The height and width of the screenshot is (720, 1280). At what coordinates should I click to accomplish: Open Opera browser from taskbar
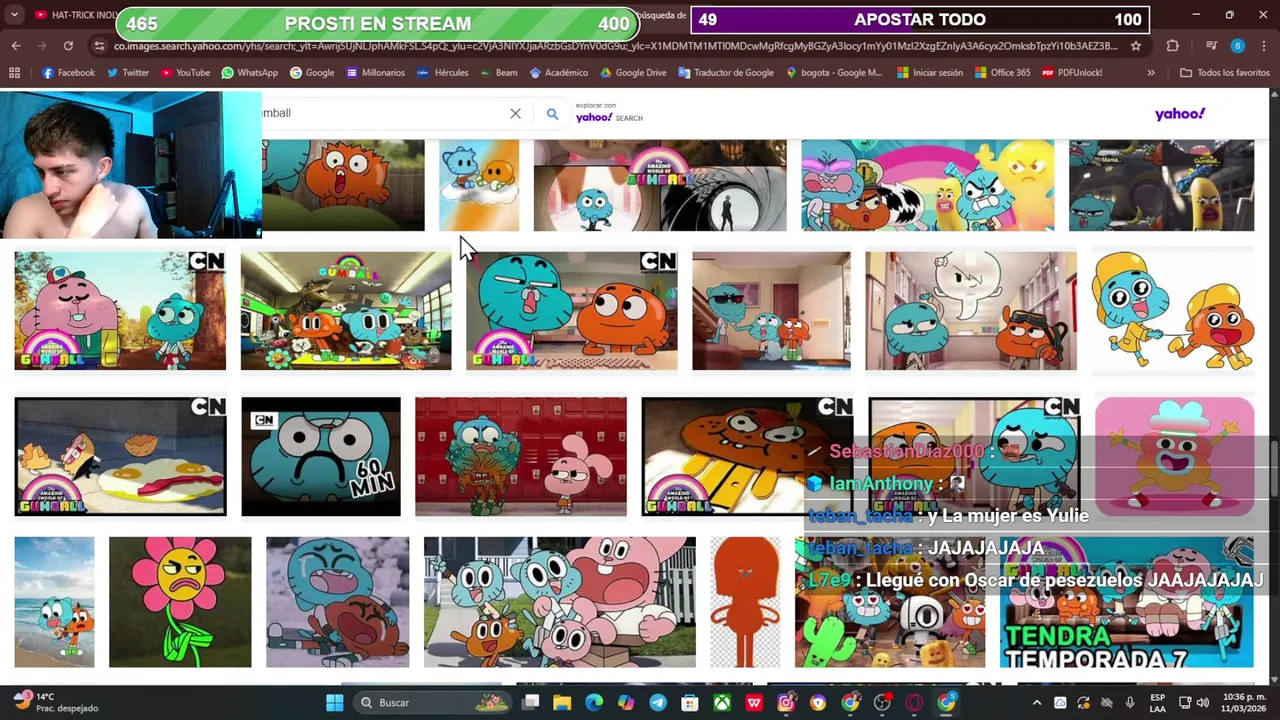[914, 703]
